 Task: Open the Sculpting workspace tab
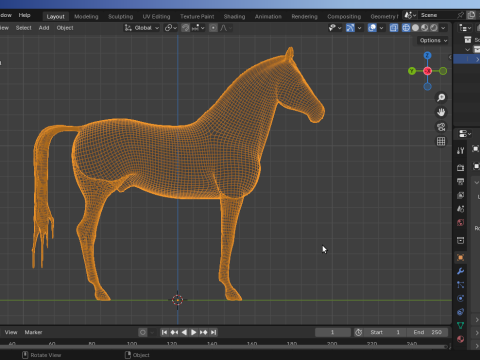pos(120,16)
